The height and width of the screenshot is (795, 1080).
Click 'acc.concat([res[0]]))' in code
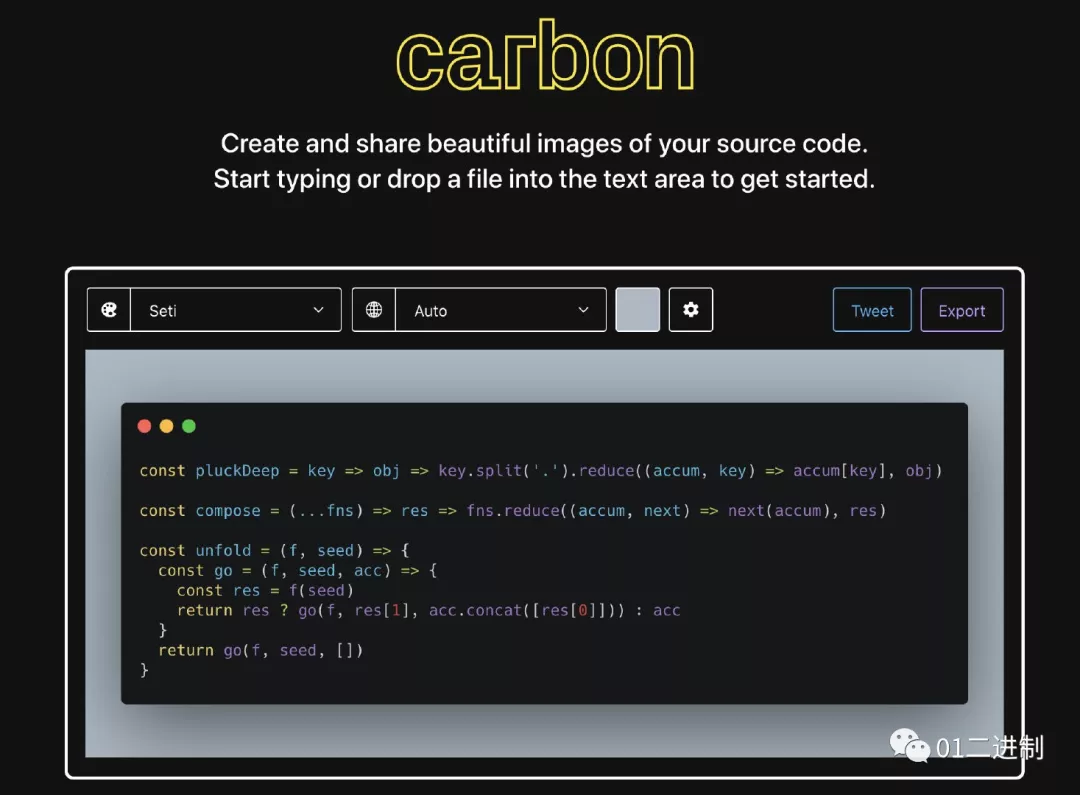click(x=527, y=610)
